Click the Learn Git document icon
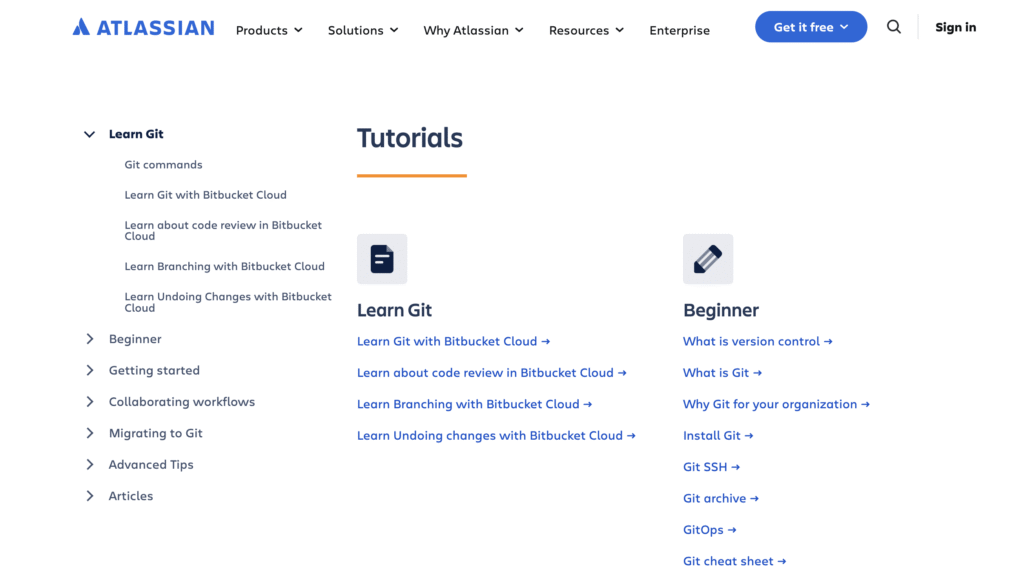 pos(381,258)
